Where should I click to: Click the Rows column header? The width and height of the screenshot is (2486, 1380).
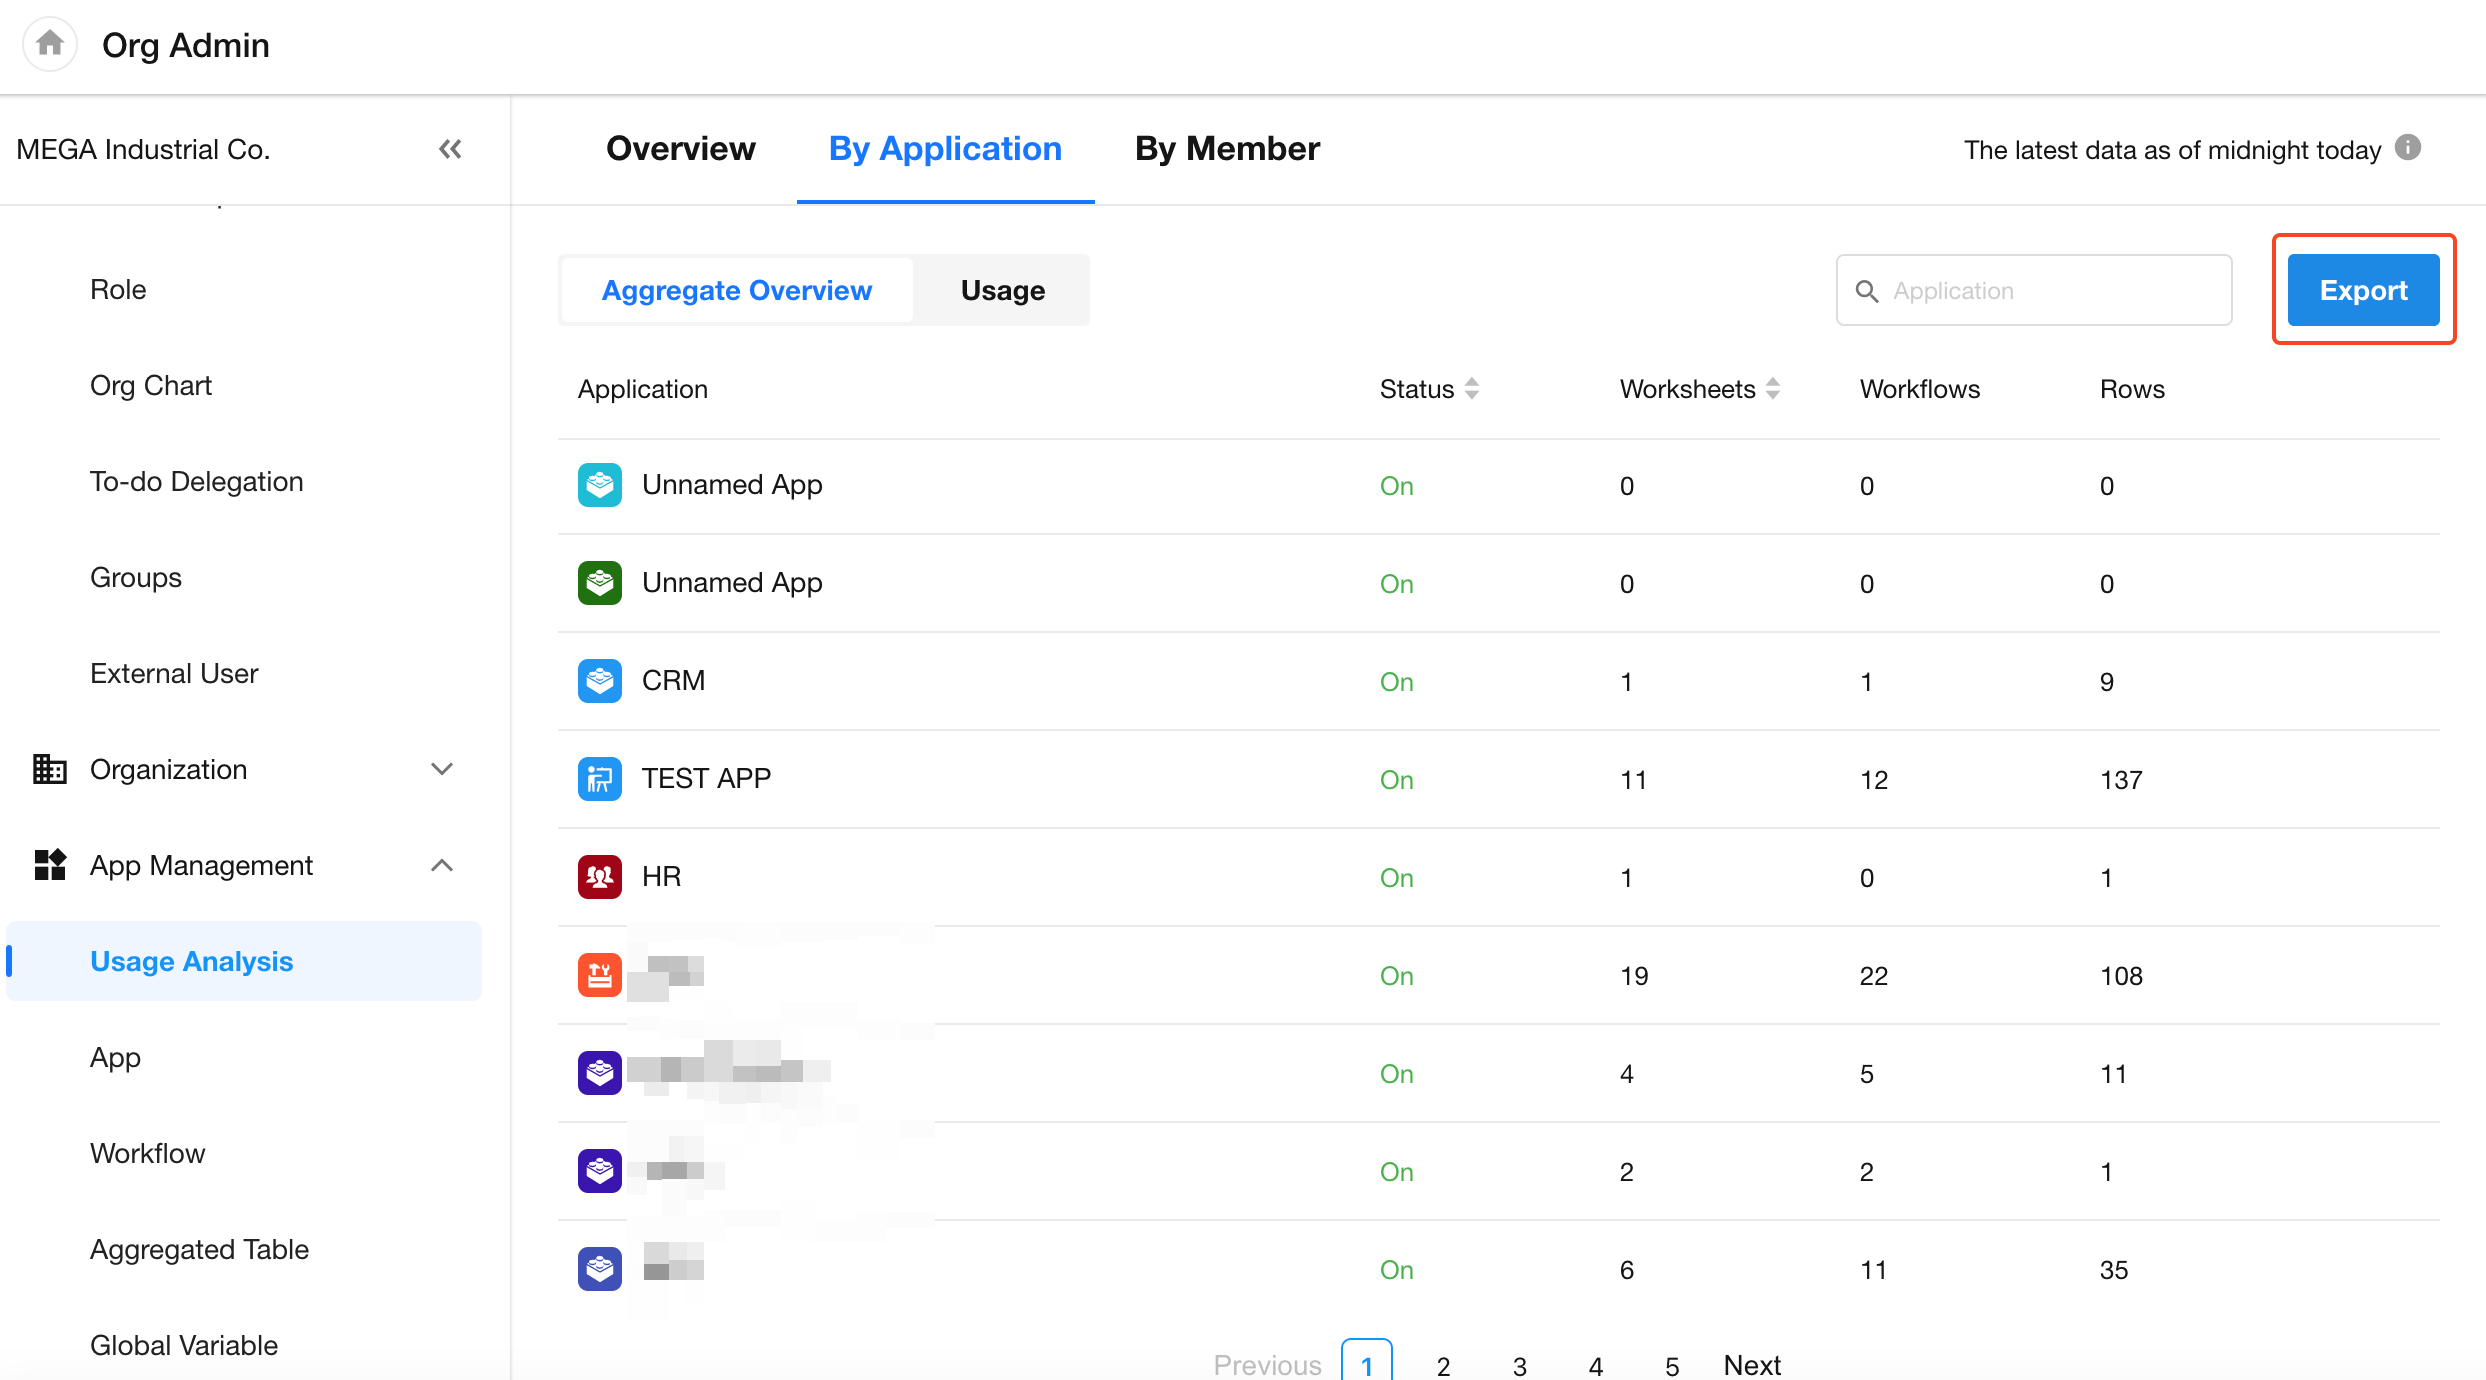click(2132, 389)
